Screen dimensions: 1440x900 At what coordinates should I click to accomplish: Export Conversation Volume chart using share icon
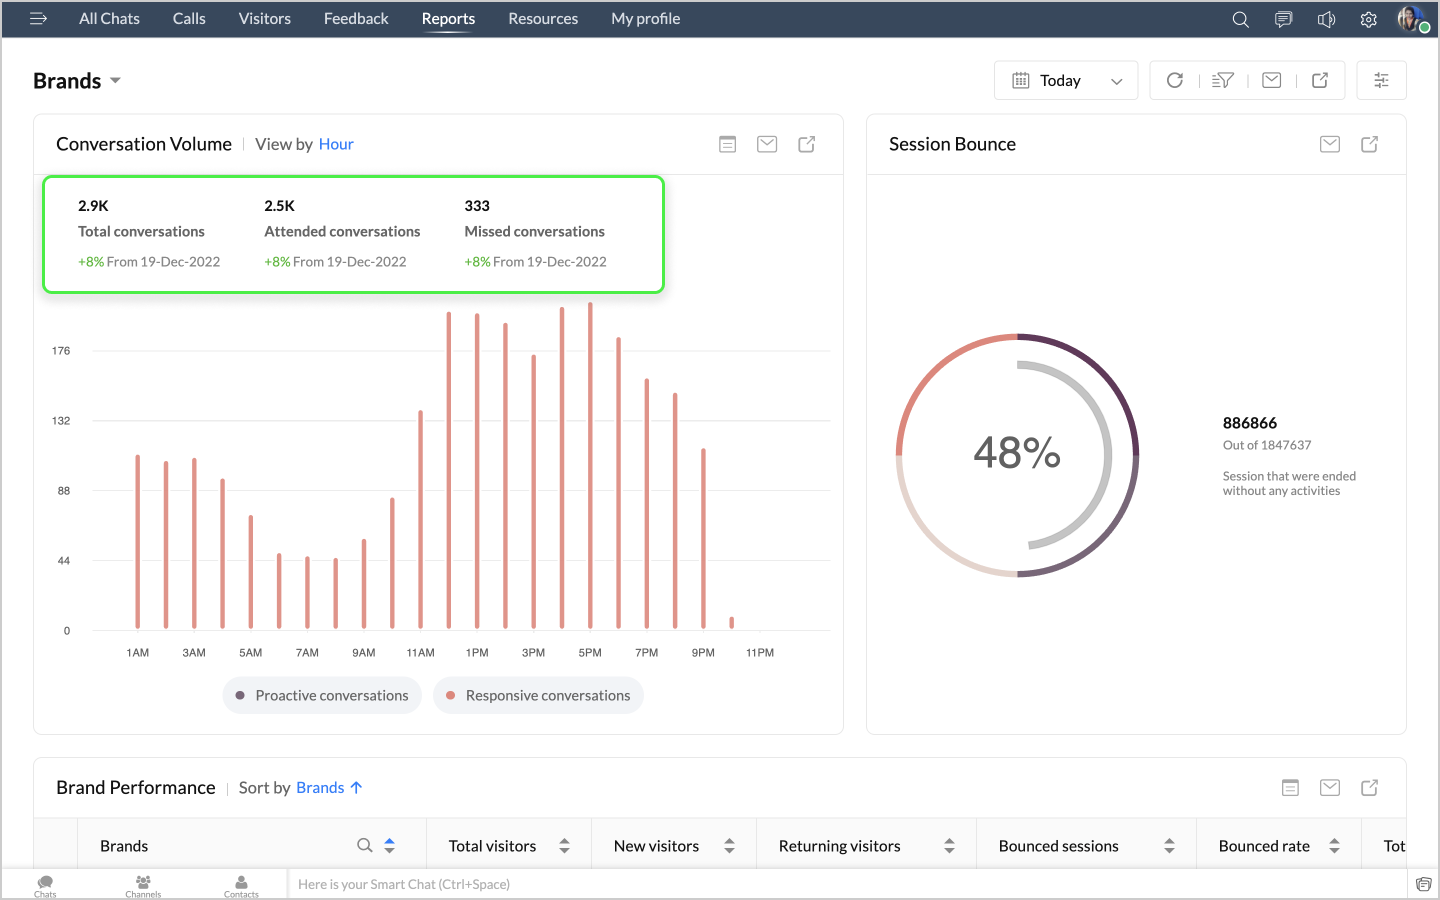tap(806, 144)
